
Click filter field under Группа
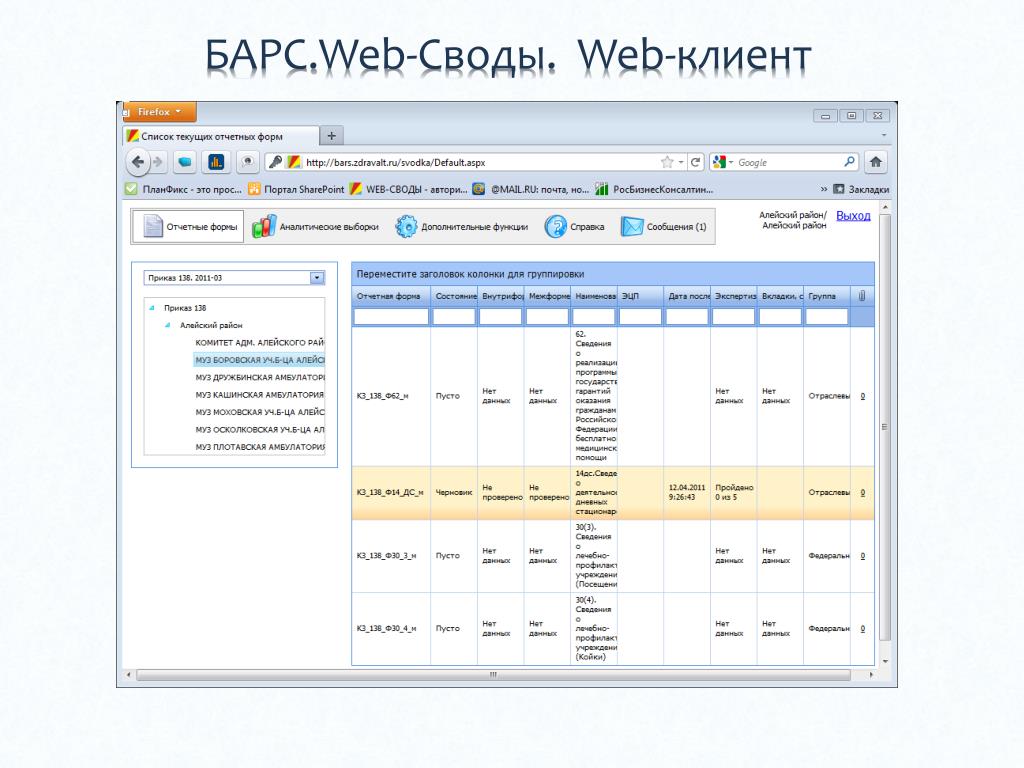826,317
